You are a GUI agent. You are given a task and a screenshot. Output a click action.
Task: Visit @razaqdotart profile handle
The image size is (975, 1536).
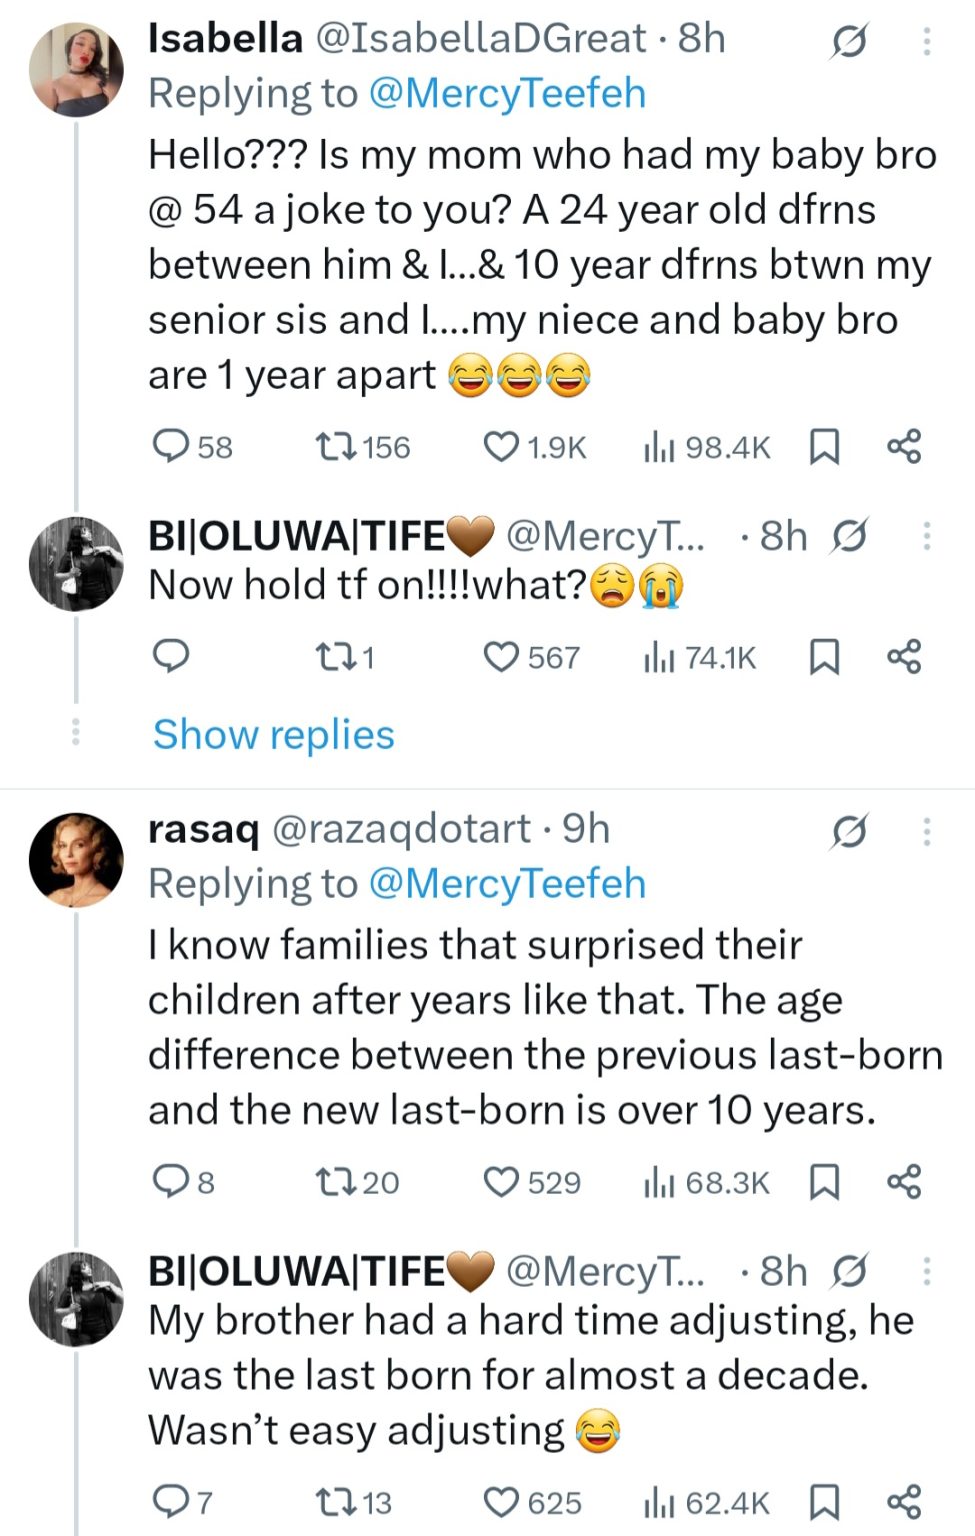(401, 829)
